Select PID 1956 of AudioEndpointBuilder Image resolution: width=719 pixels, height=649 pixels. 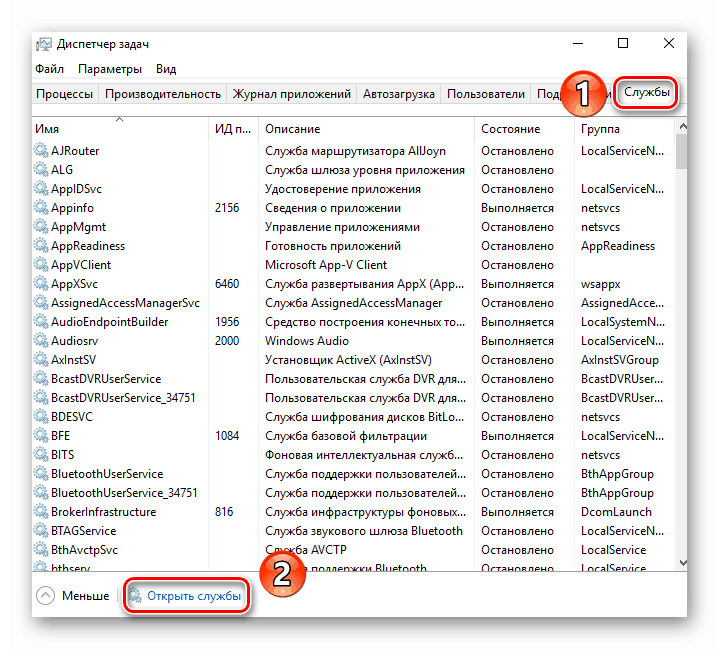pos(227,322)
